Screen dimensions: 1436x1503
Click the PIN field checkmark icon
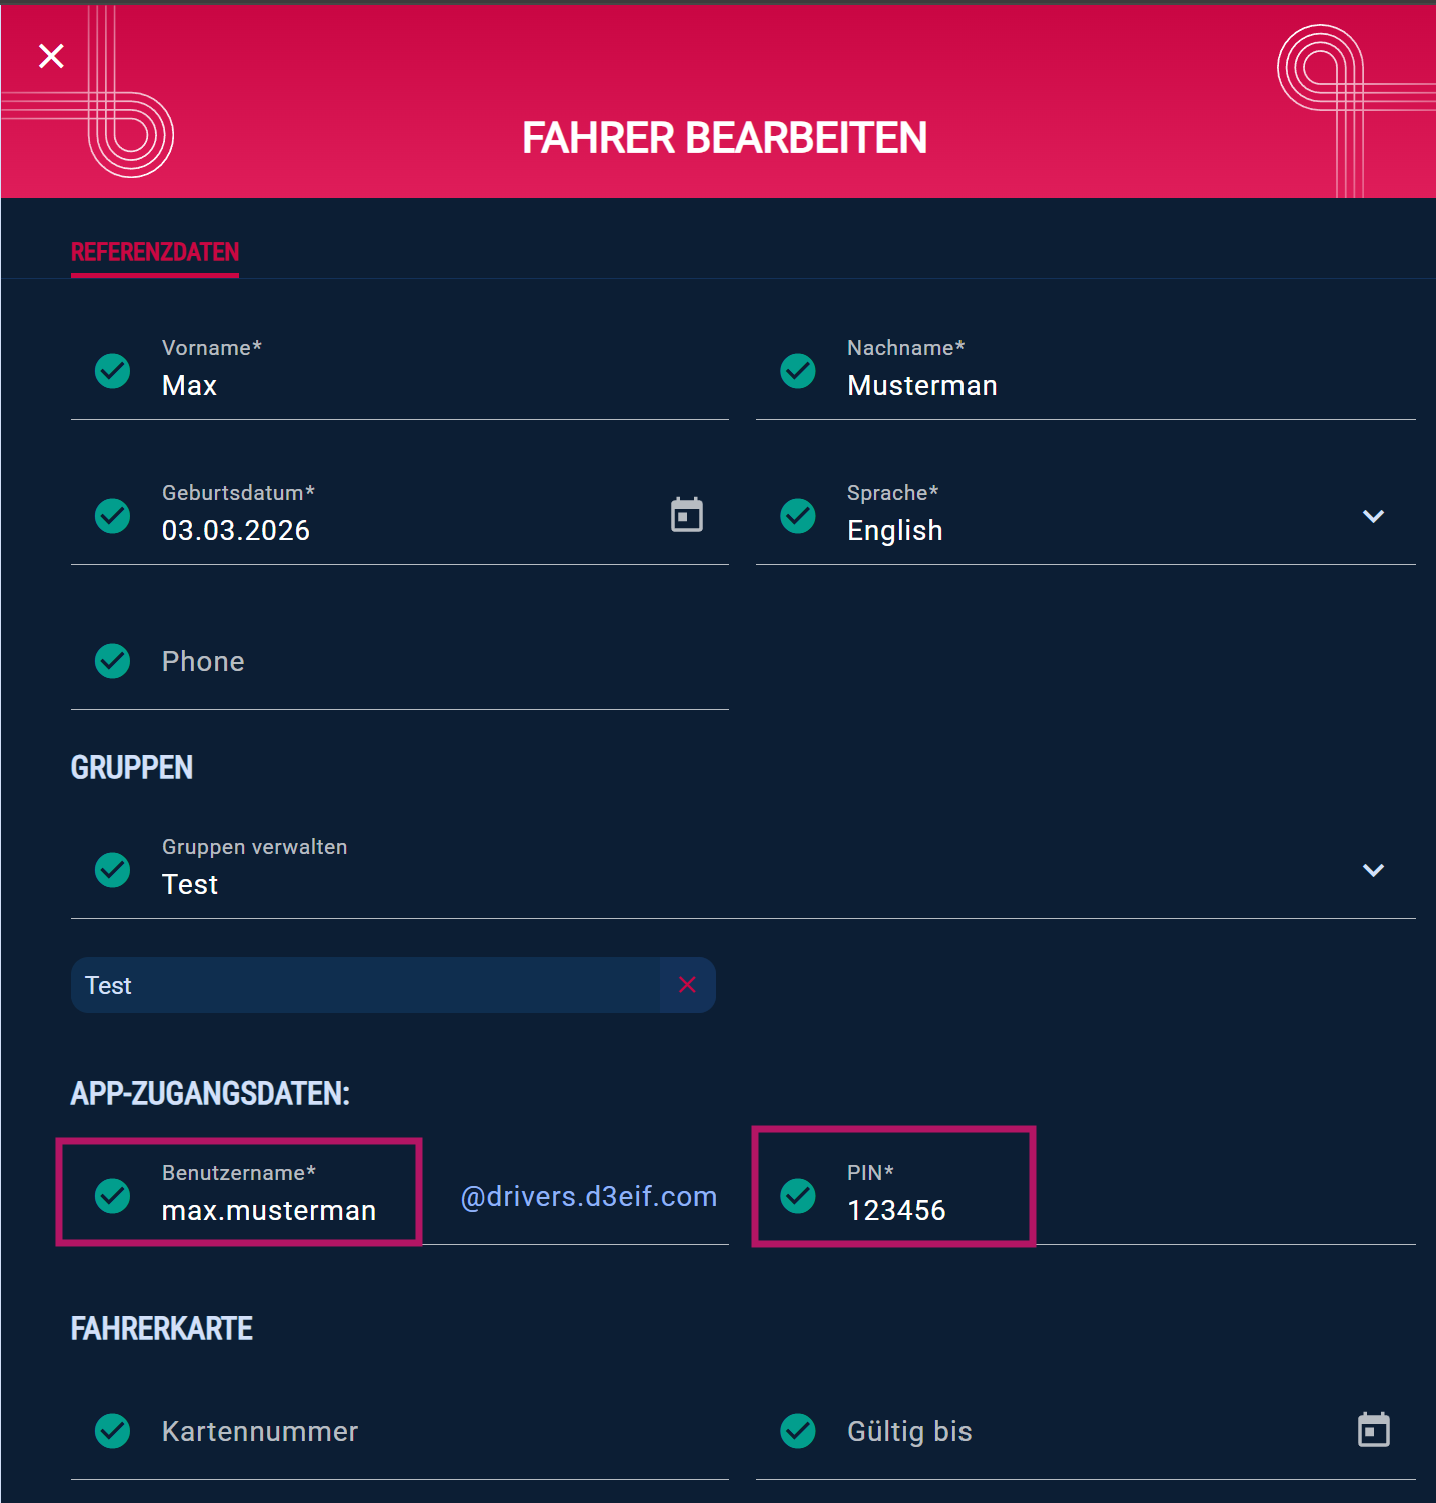tap(798, 1196)
